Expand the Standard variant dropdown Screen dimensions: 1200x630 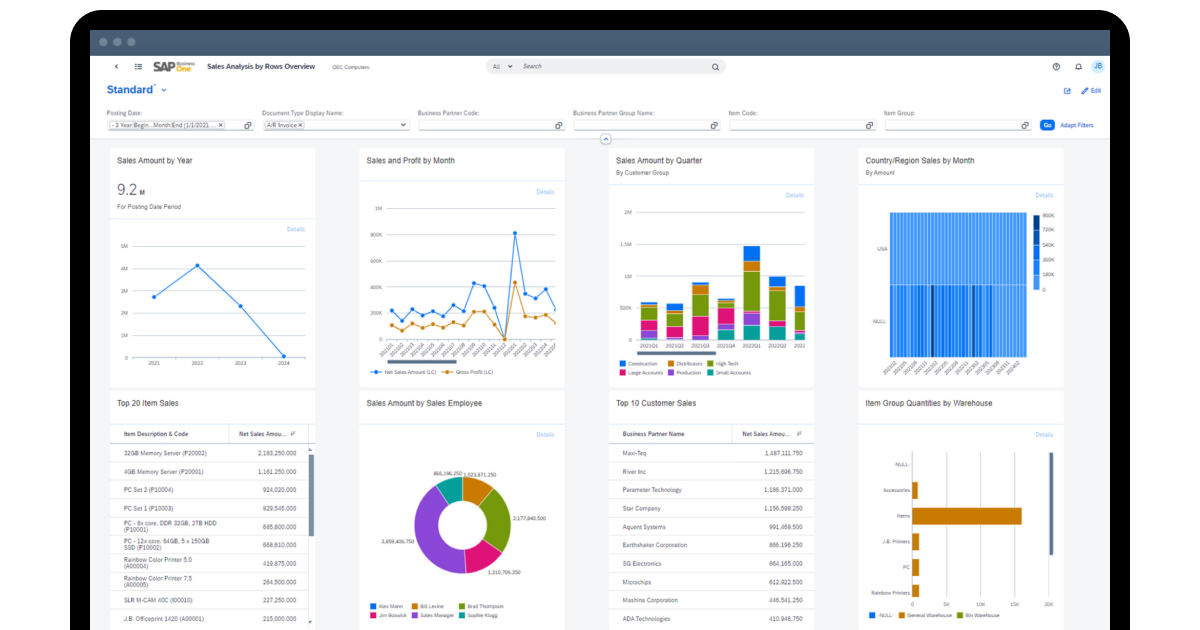click(162, 90)
